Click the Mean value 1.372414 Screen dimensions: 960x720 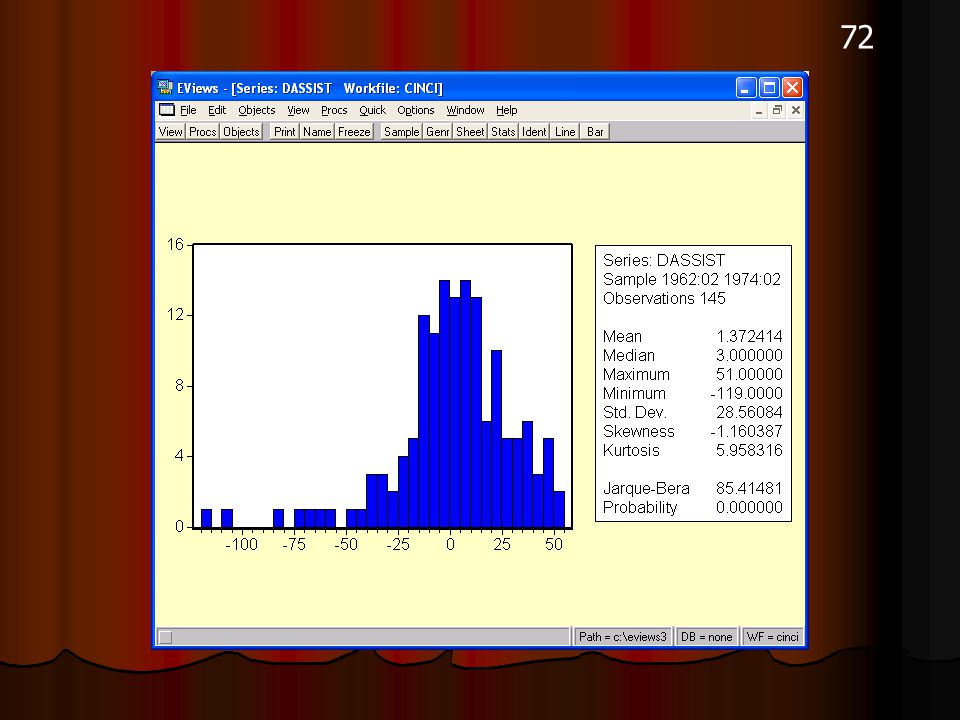tap(749, 336)
